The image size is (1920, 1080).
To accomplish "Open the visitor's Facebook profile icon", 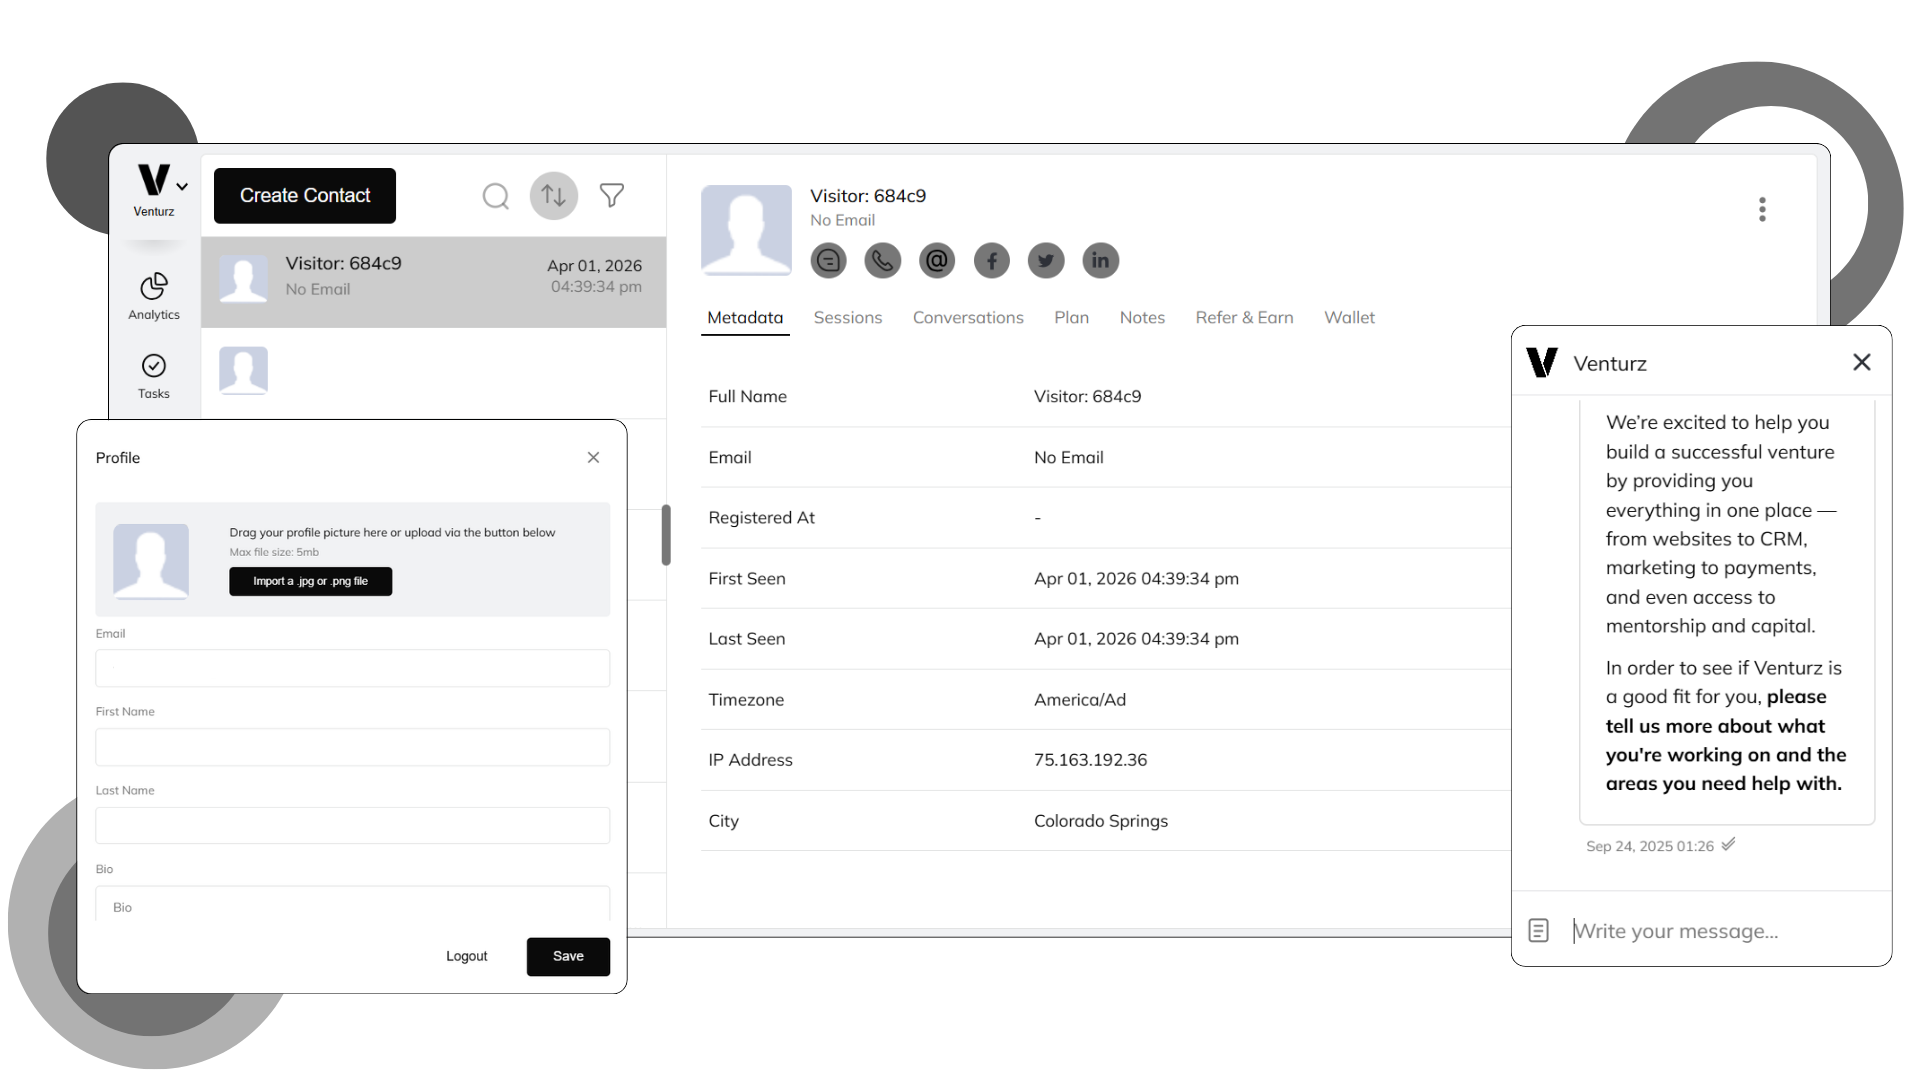I will click(991, 260).
